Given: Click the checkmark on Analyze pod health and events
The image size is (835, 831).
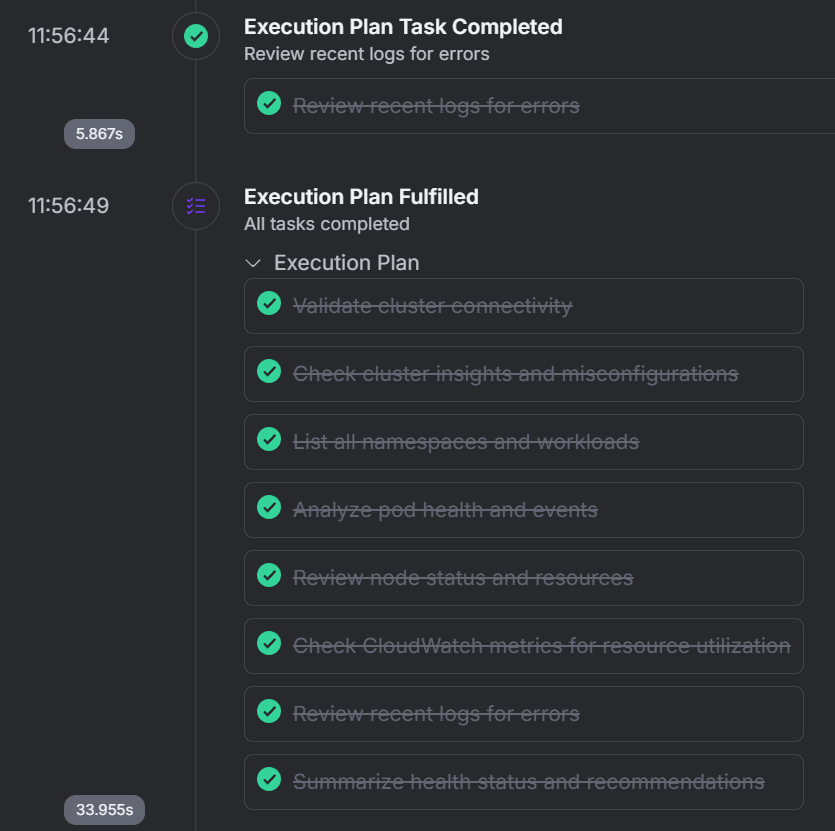Looking at the screenshot, I should (269, 507).
